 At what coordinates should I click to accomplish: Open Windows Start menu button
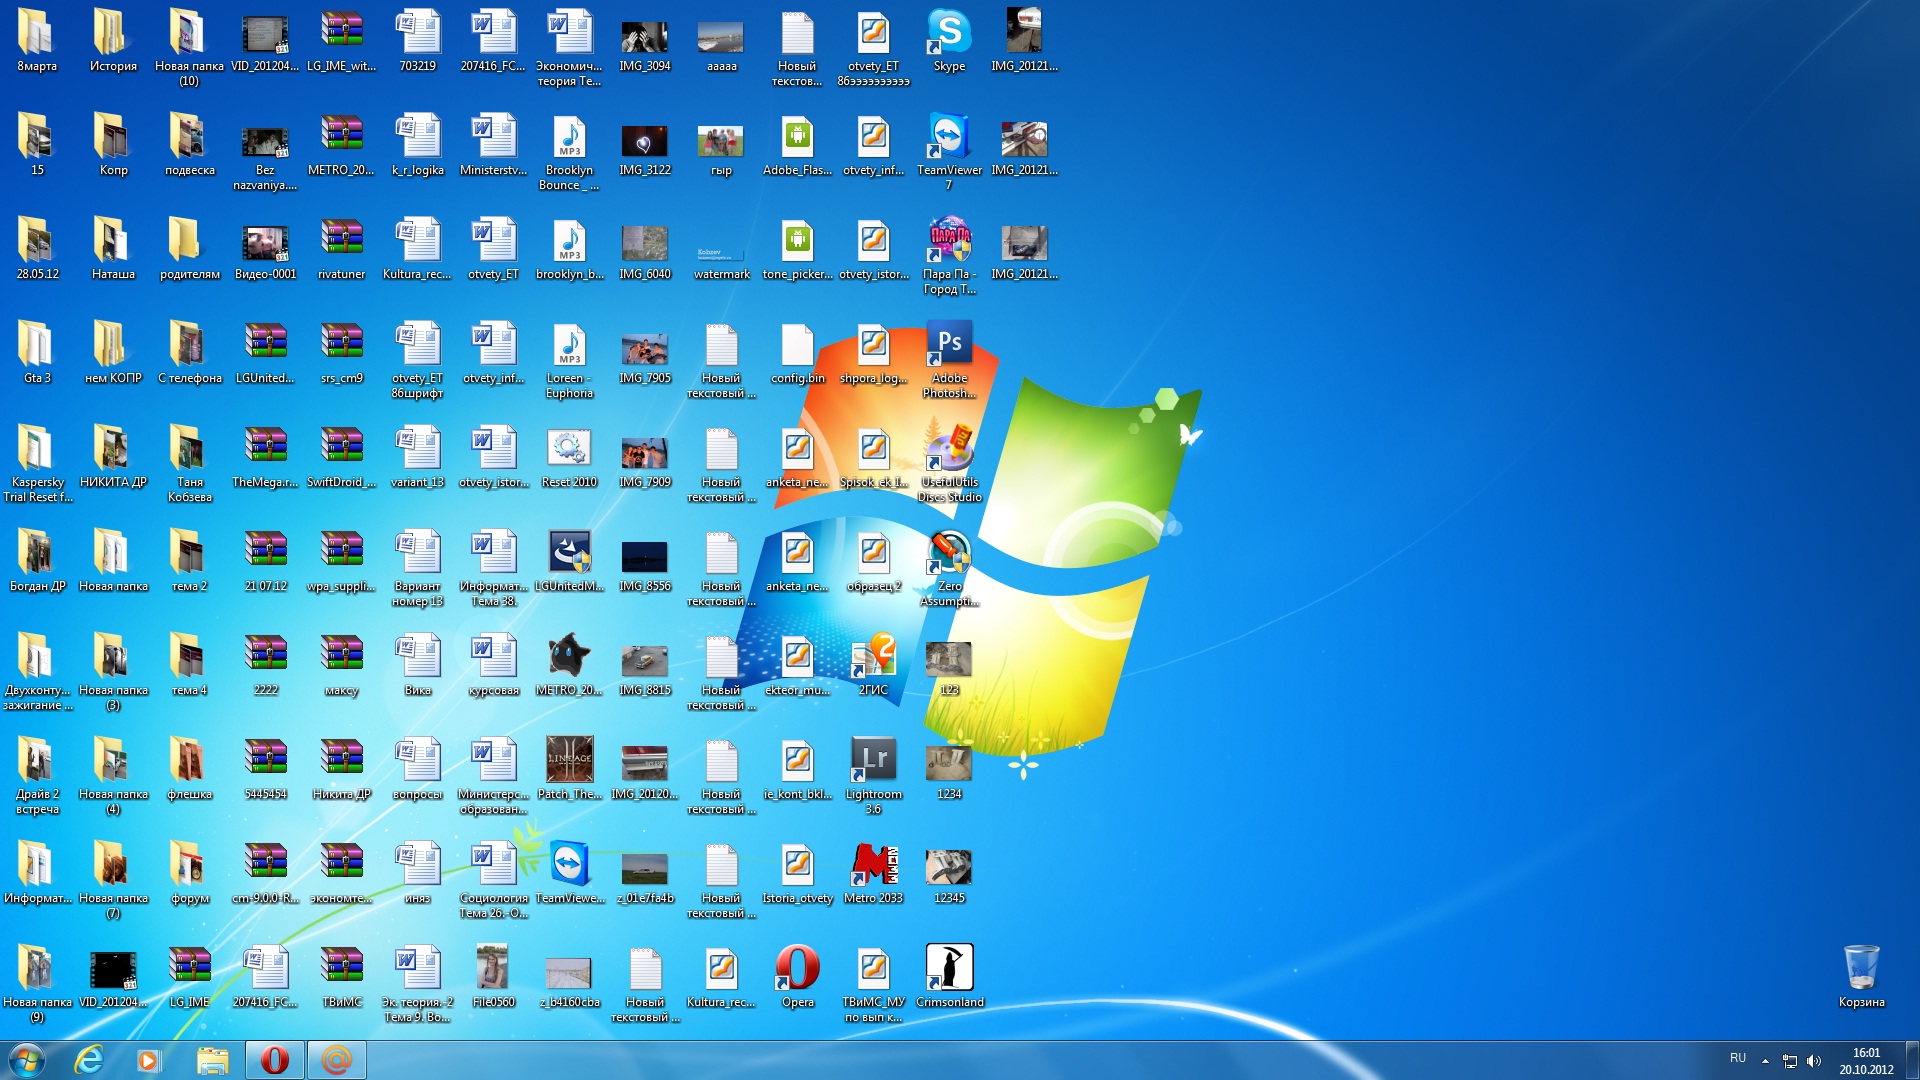tap(20, 1059)
